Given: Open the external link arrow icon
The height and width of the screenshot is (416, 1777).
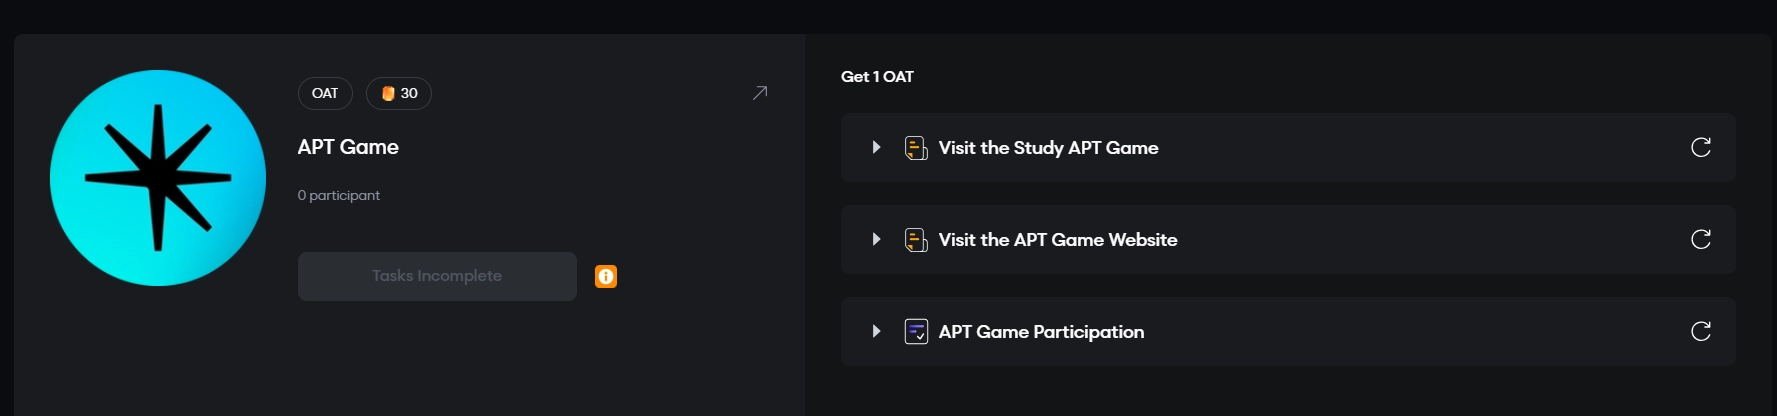Looking at the screenshot, I should point(760,93).
